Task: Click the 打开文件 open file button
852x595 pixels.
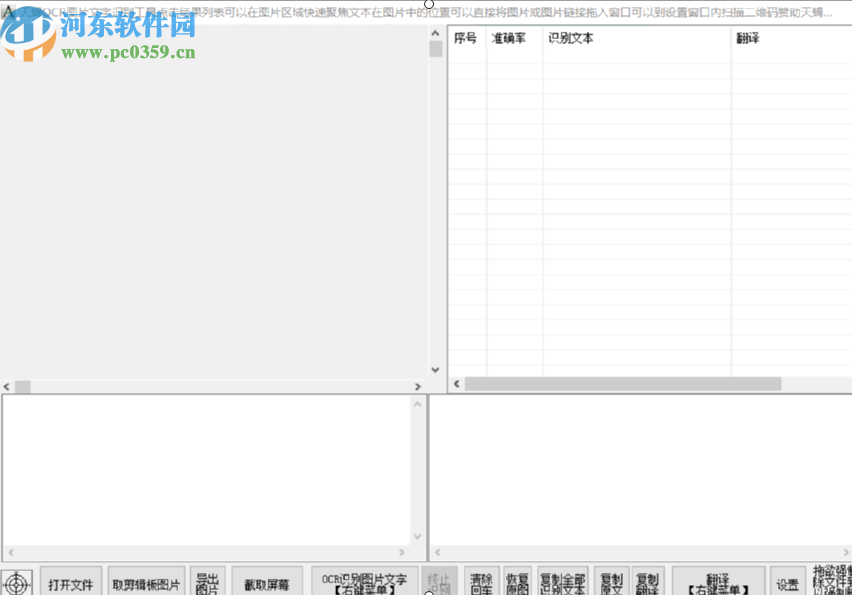Action: [x=71, y=582]
